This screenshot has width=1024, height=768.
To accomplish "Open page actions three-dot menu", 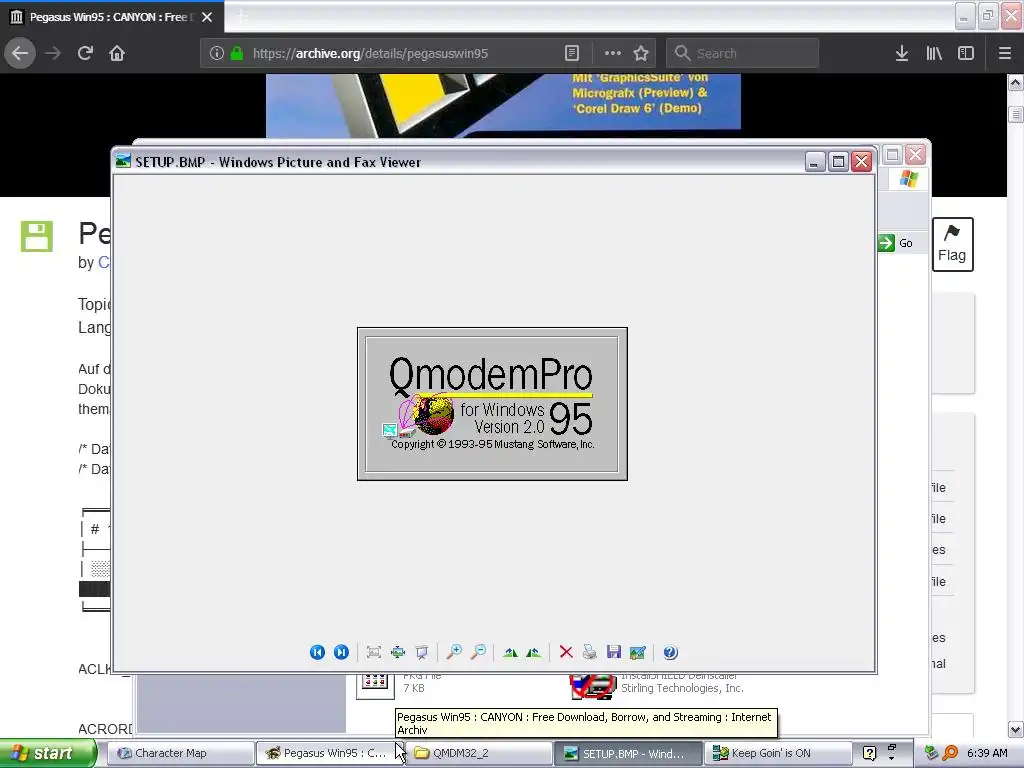I will tap(613, 54).
